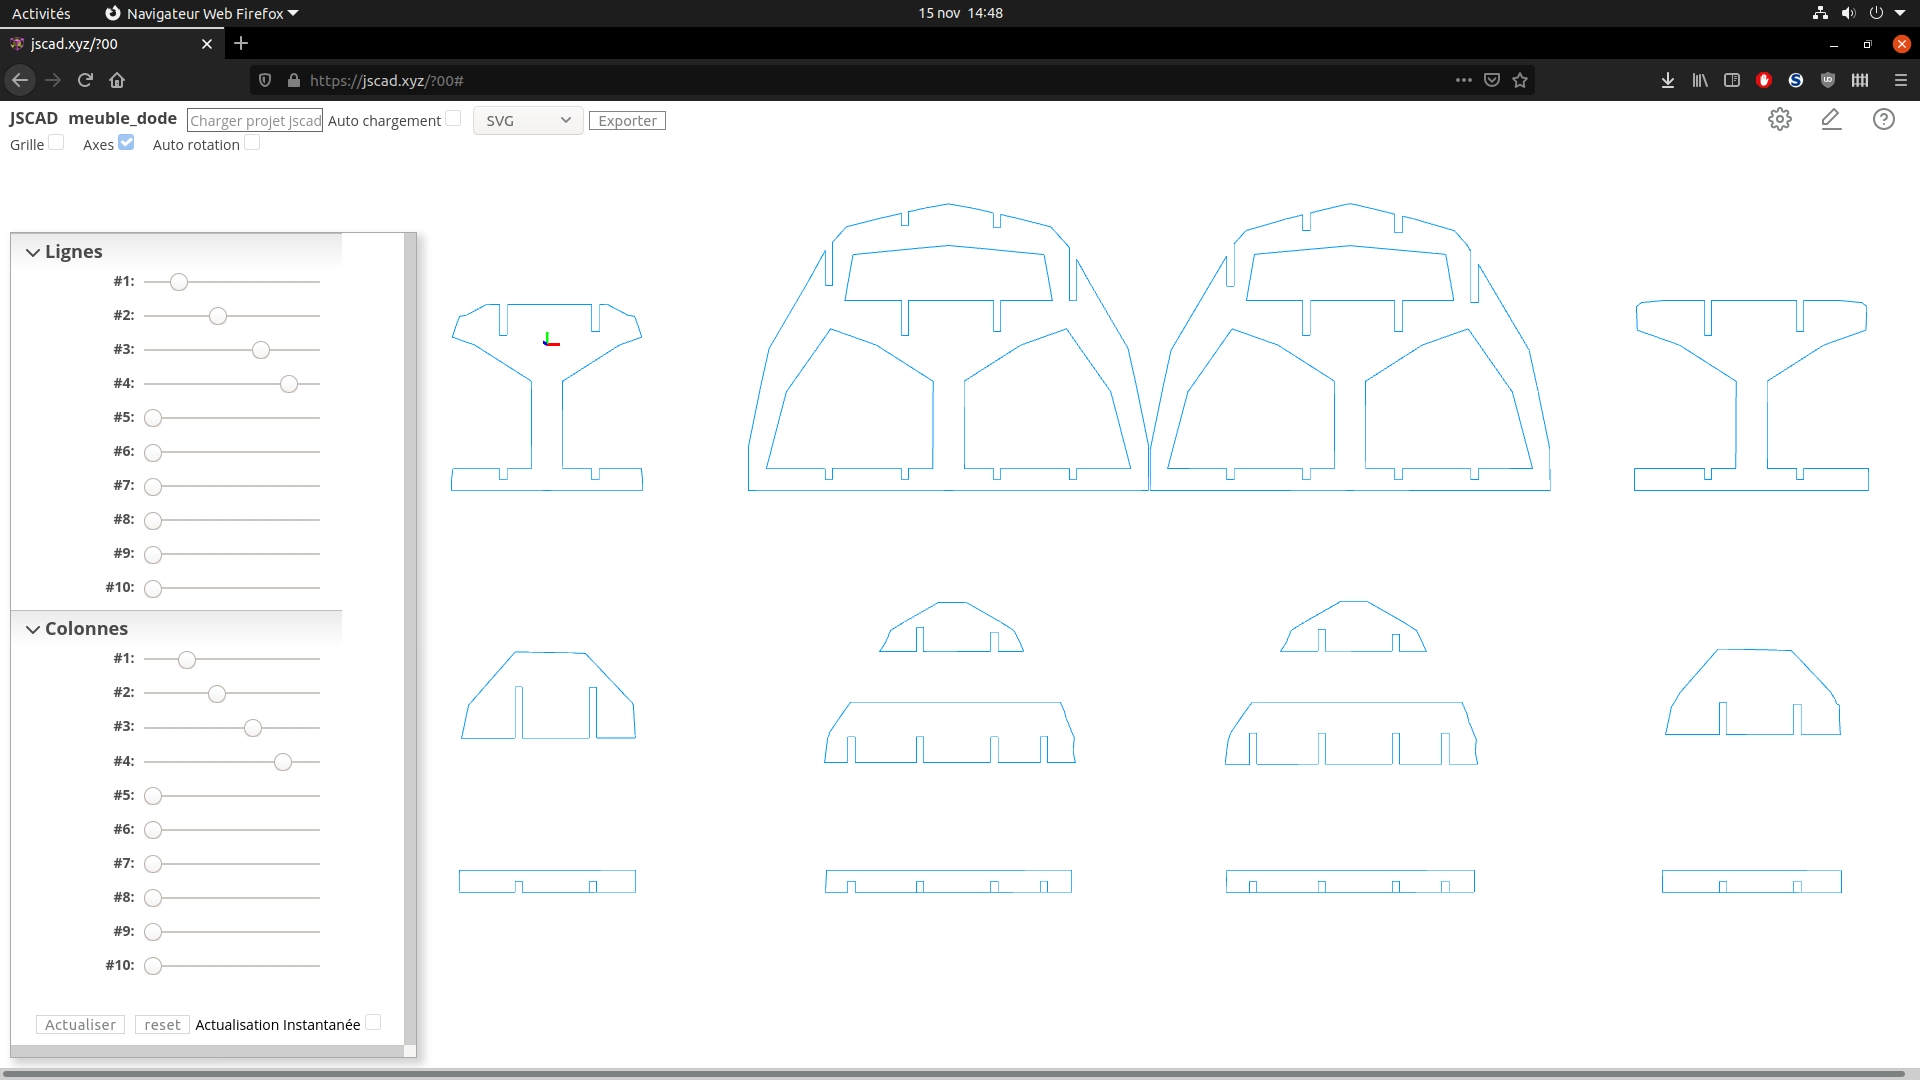Open Firefox downloads icon
Viewport: 1920px width, 1080px height.
tap(1668, 80)
